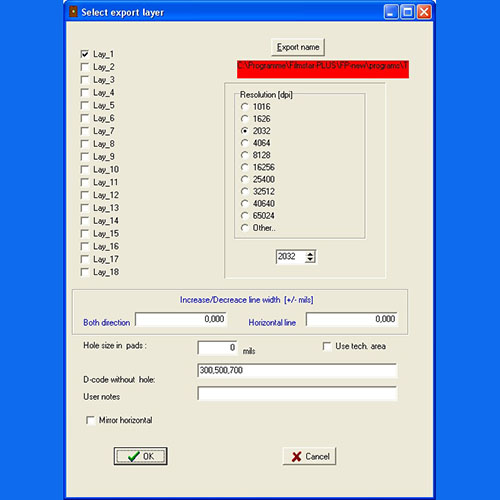Choose the Other.. resolution option
500x500 pixels.
tap(245, 228)
